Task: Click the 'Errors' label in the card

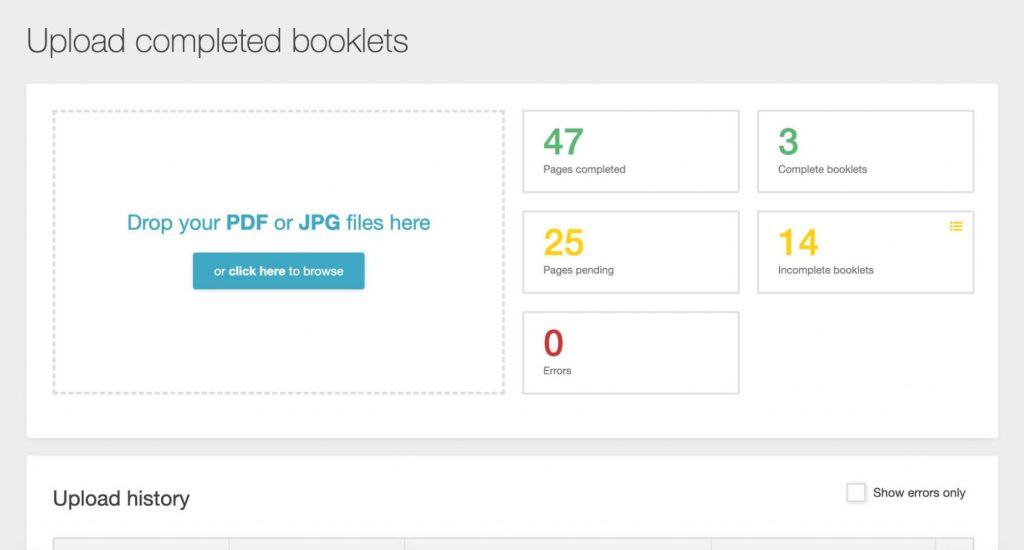Action: 557,370
